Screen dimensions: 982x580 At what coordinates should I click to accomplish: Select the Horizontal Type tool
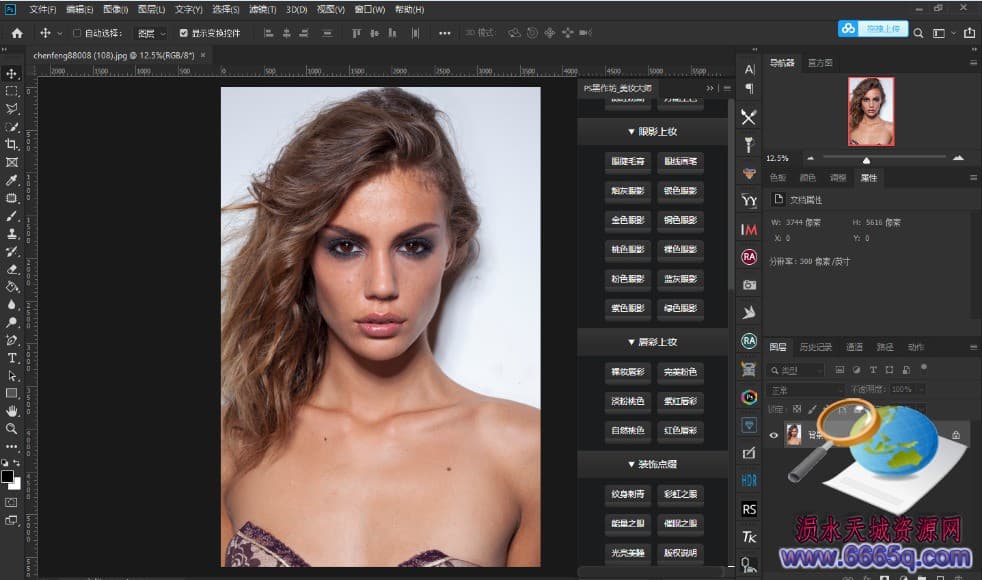(12, 358)
